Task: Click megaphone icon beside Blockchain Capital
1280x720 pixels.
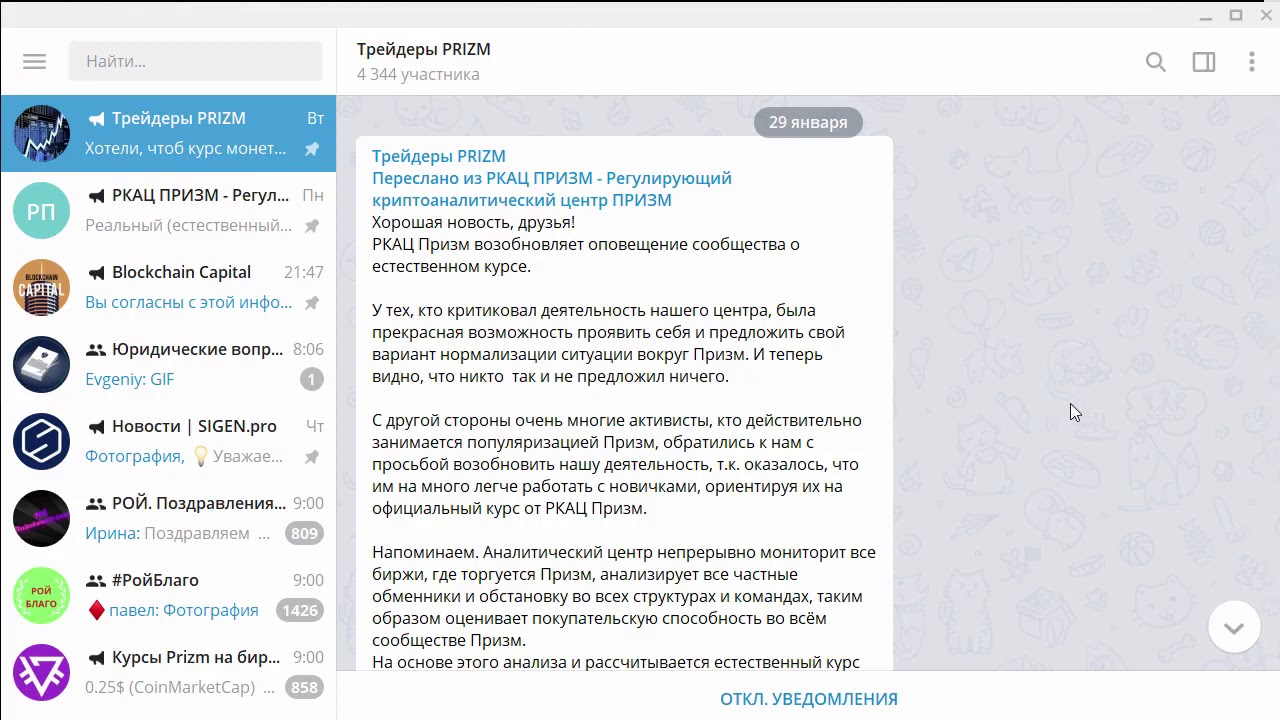Action: (x=96, y=273)
